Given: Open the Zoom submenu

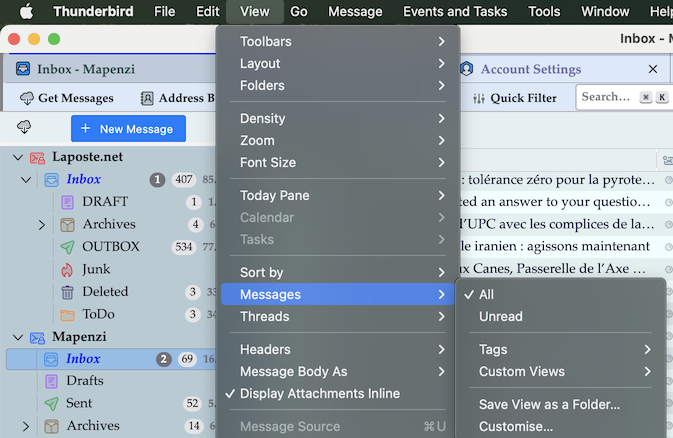Looking at the screenshot, I should 337,140.
